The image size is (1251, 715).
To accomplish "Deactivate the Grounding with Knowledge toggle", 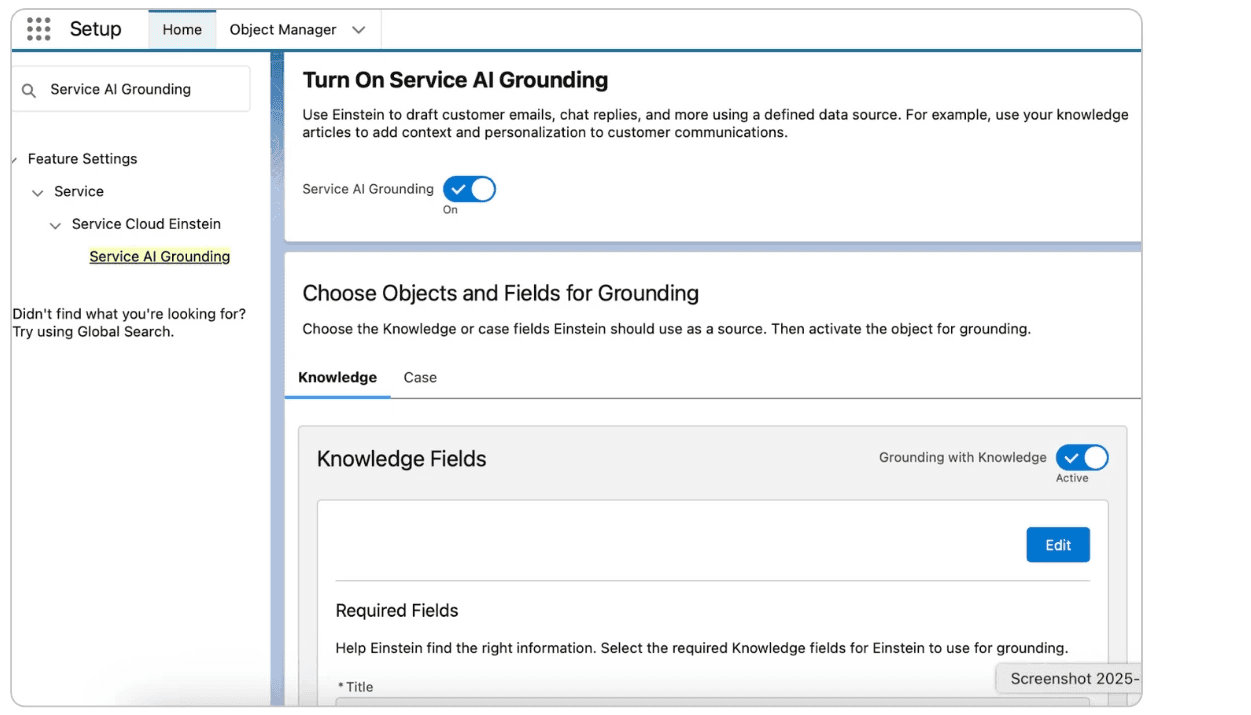I will [1082, 458].
